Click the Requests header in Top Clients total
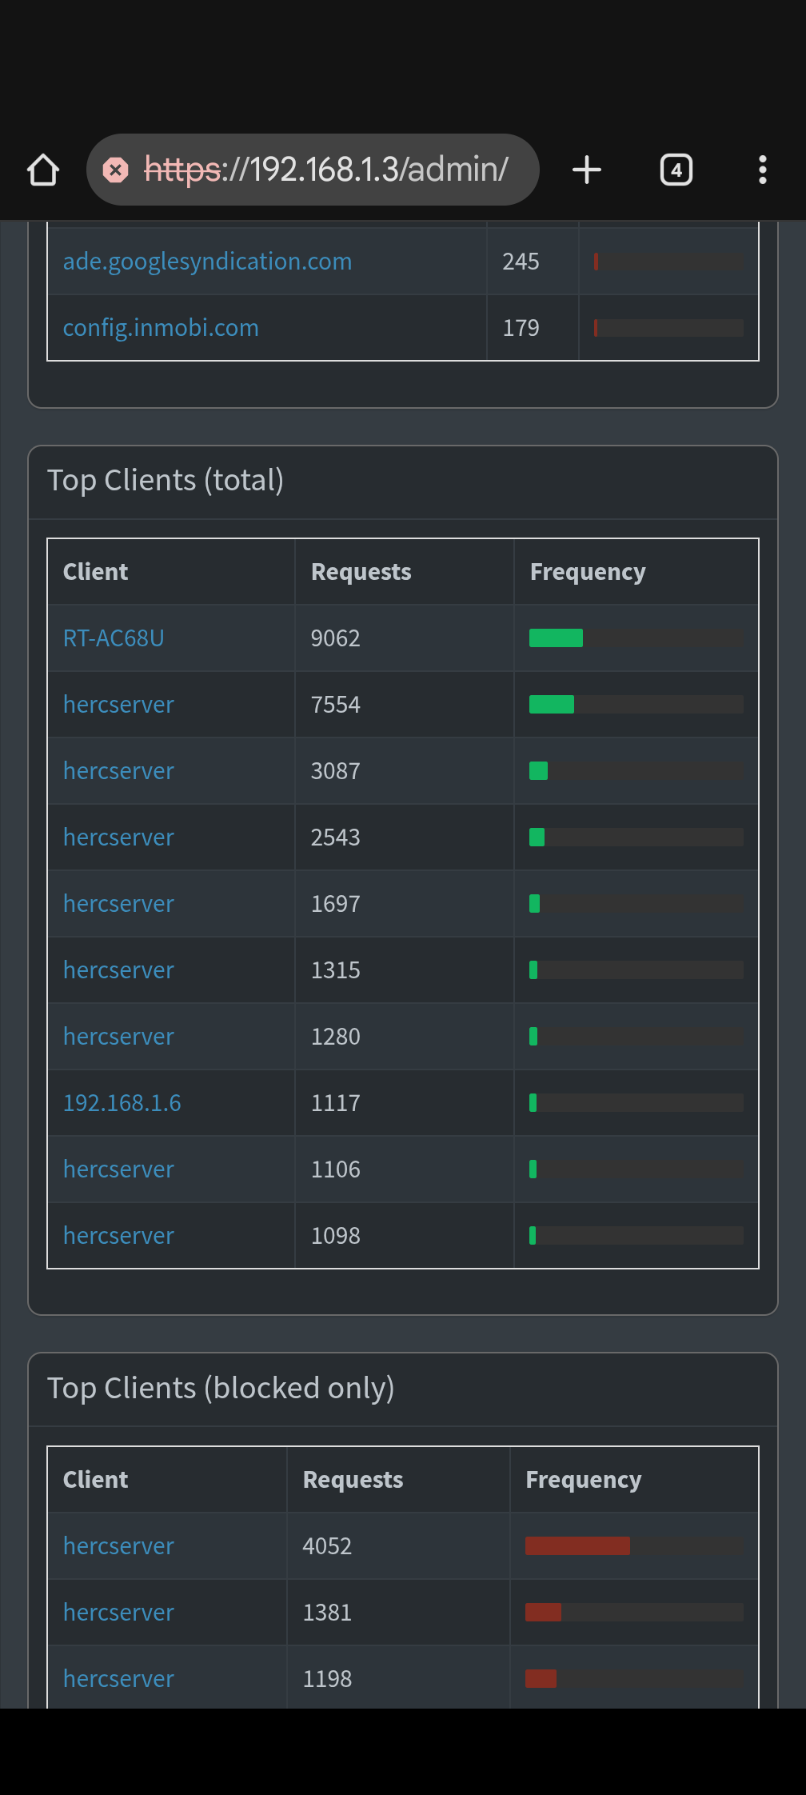 (361, 572)
